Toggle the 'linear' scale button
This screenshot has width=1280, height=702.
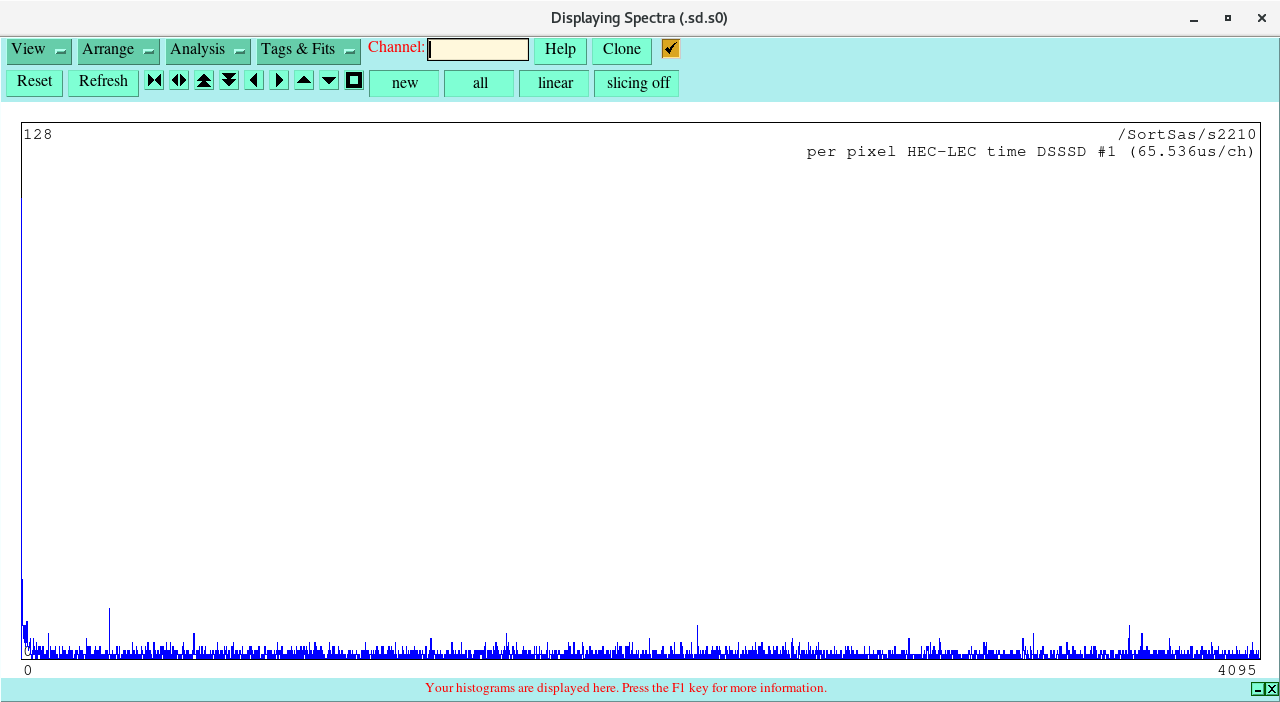554,83
